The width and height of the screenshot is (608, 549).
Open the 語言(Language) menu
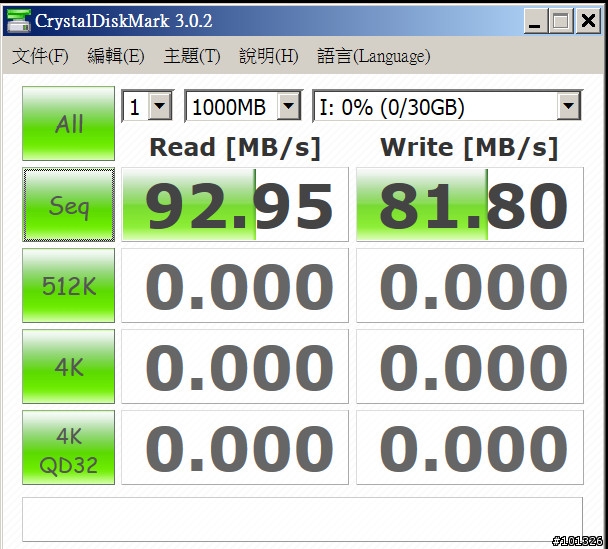coord(374,56)
